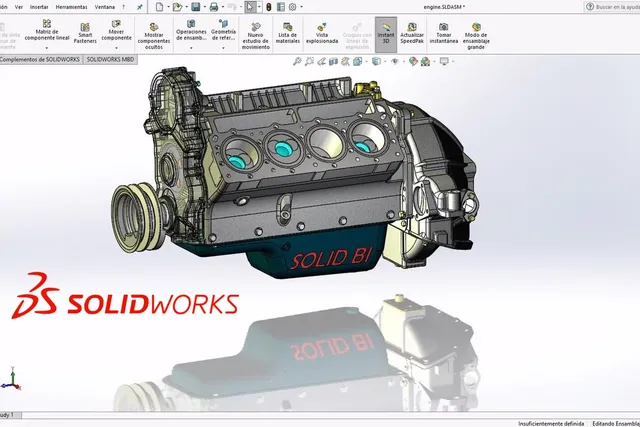Click Edit Appearance color ball icon
This screenshot has width=640, height=427.
tap(413, 61)
